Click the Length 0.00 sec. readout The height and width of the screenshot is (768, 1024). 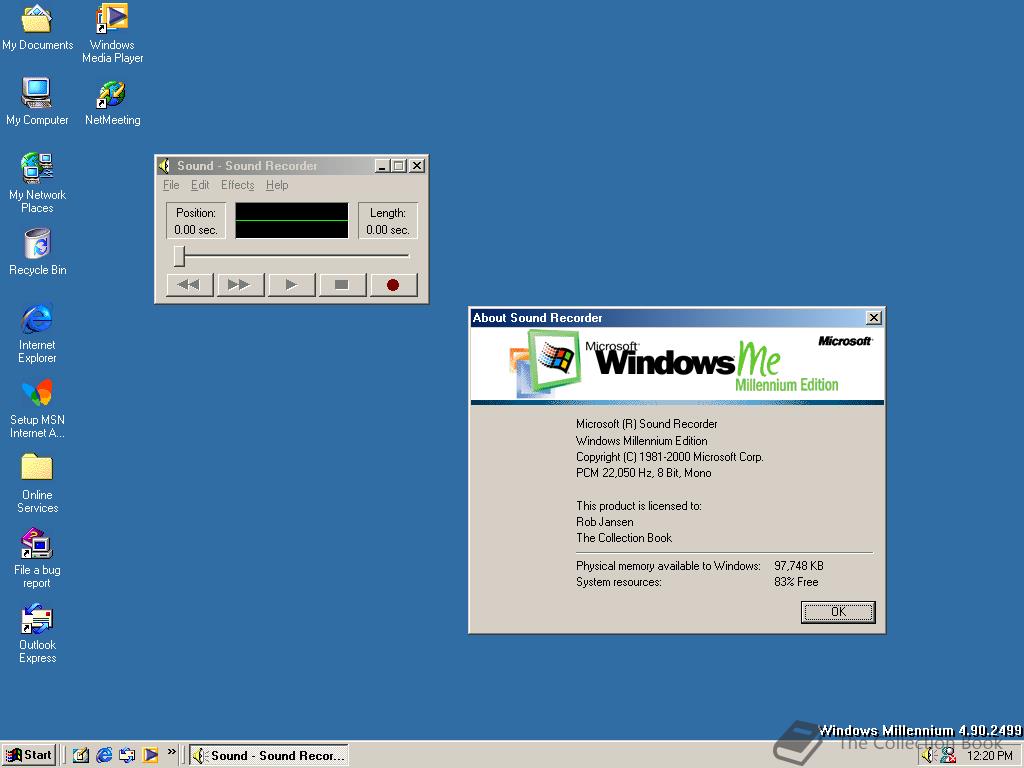tap(388, 221)
